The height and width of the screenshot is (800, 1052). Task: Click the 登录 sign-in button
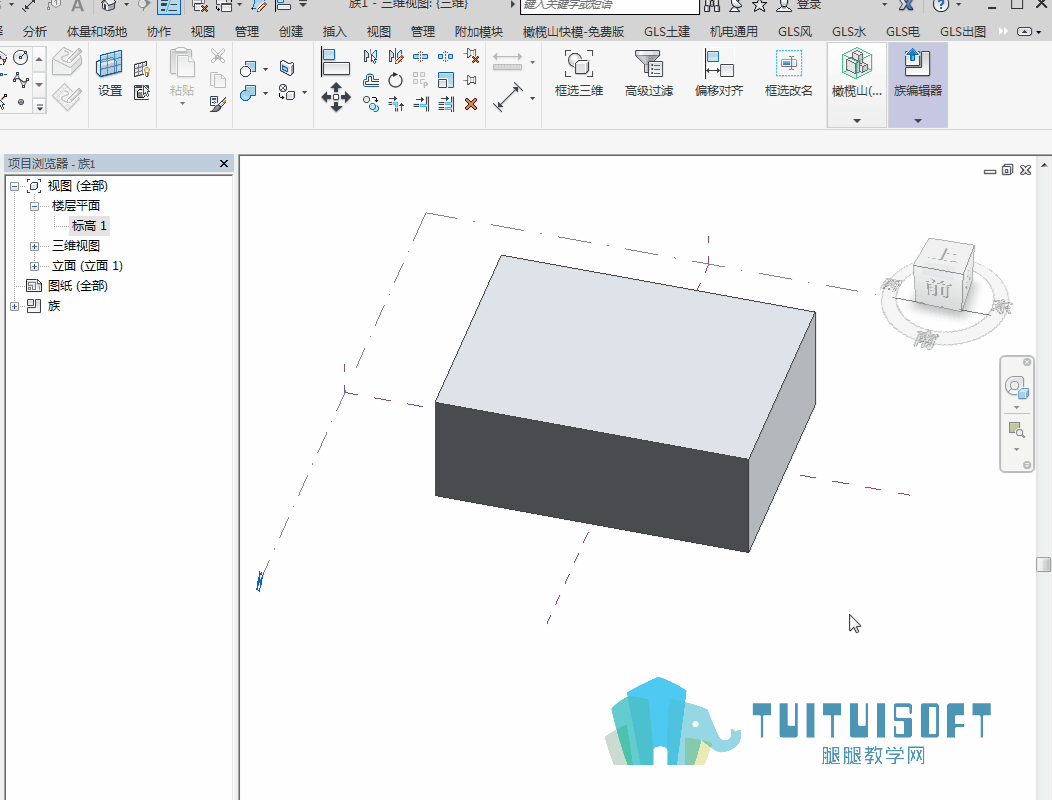(798, 5)
